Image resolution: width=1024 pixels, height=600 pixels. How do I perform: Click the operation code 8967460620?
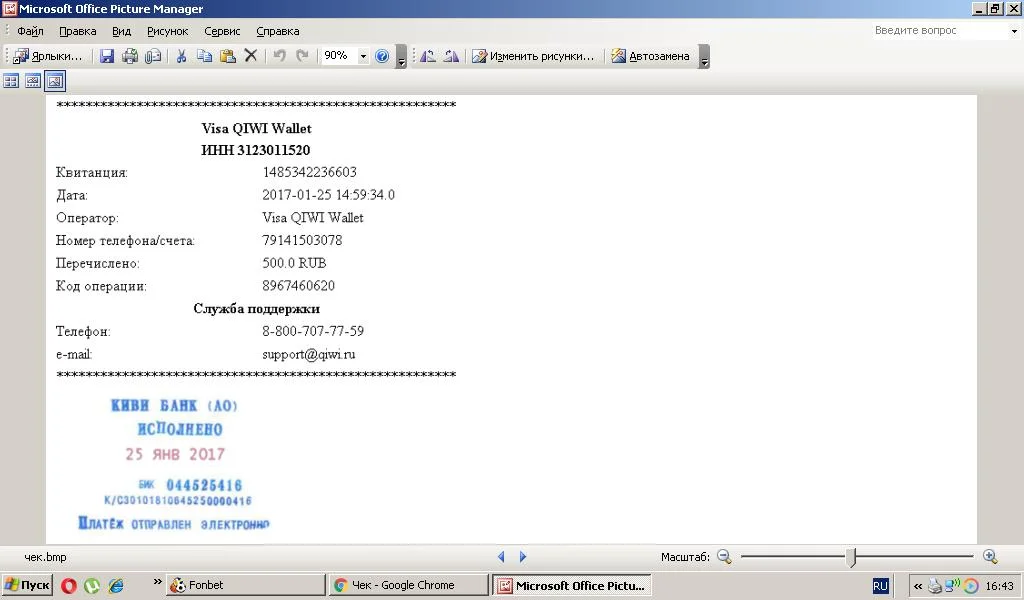click(x=298, y=286)
